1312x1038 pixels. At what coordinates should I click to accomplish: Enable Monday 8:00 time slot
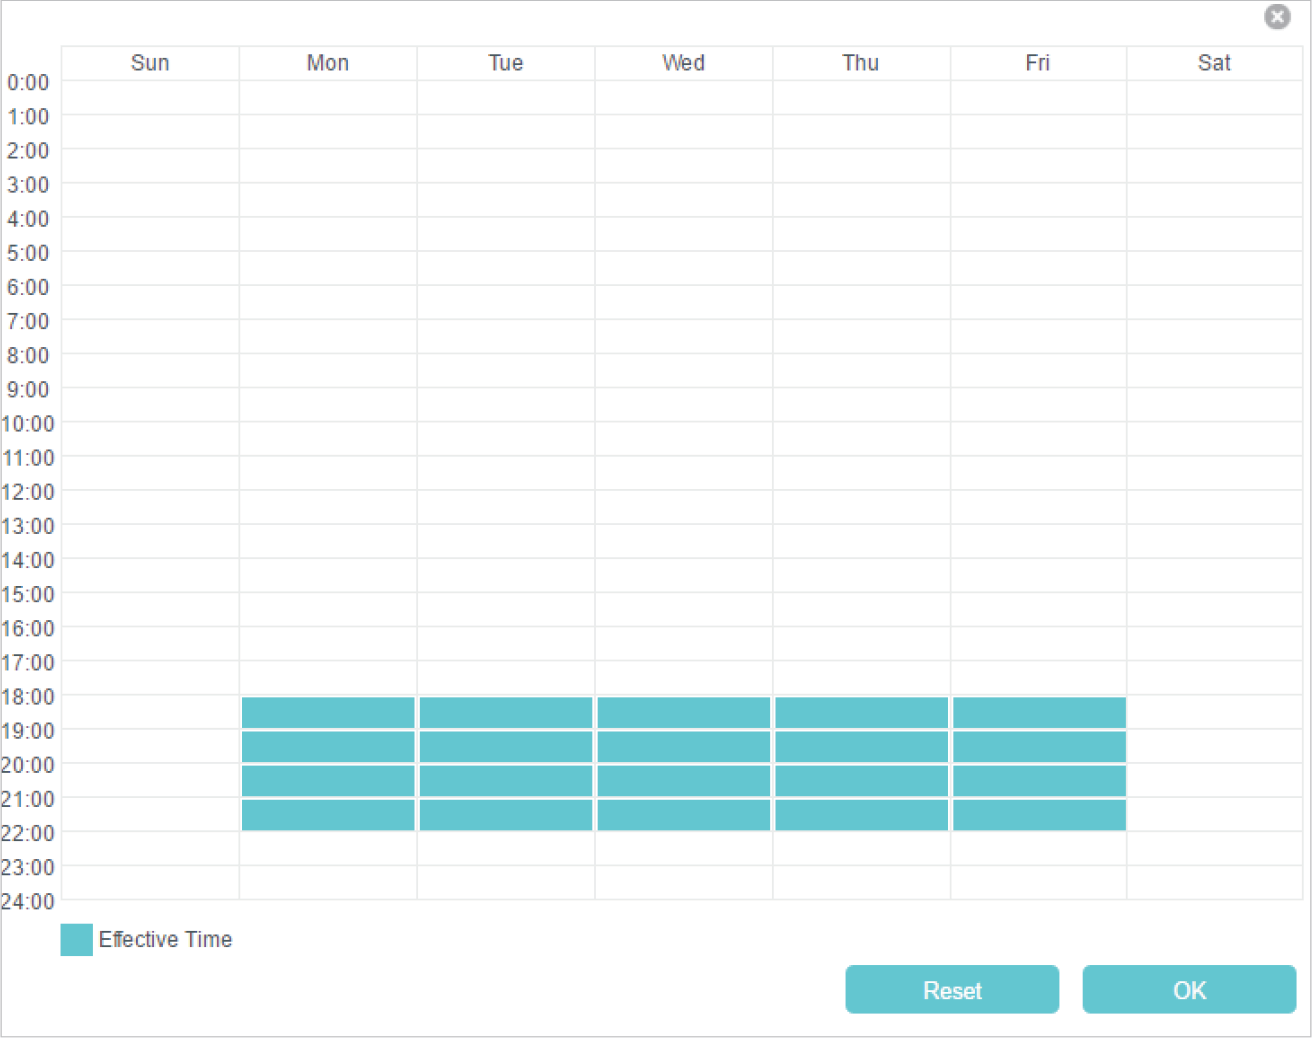click(328, 371)
